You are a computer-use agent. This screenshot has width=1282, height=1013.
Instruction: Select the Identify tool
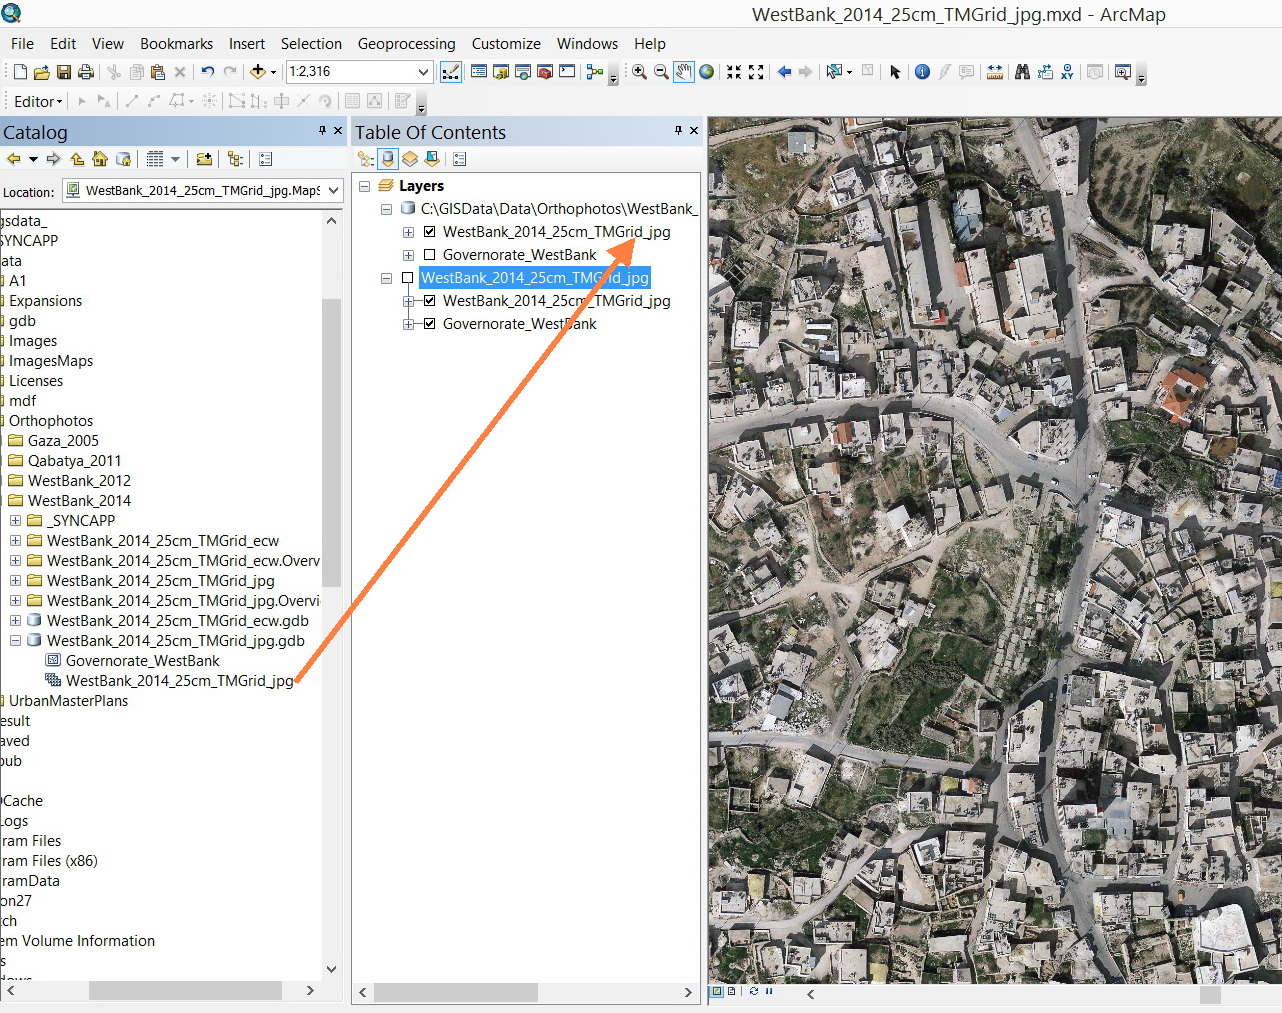922,72
